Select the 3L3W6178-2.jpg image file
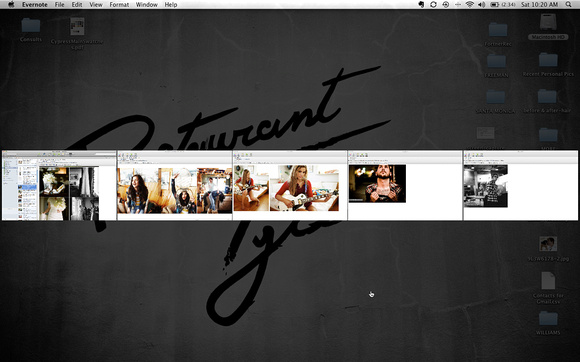 (548, 249)
